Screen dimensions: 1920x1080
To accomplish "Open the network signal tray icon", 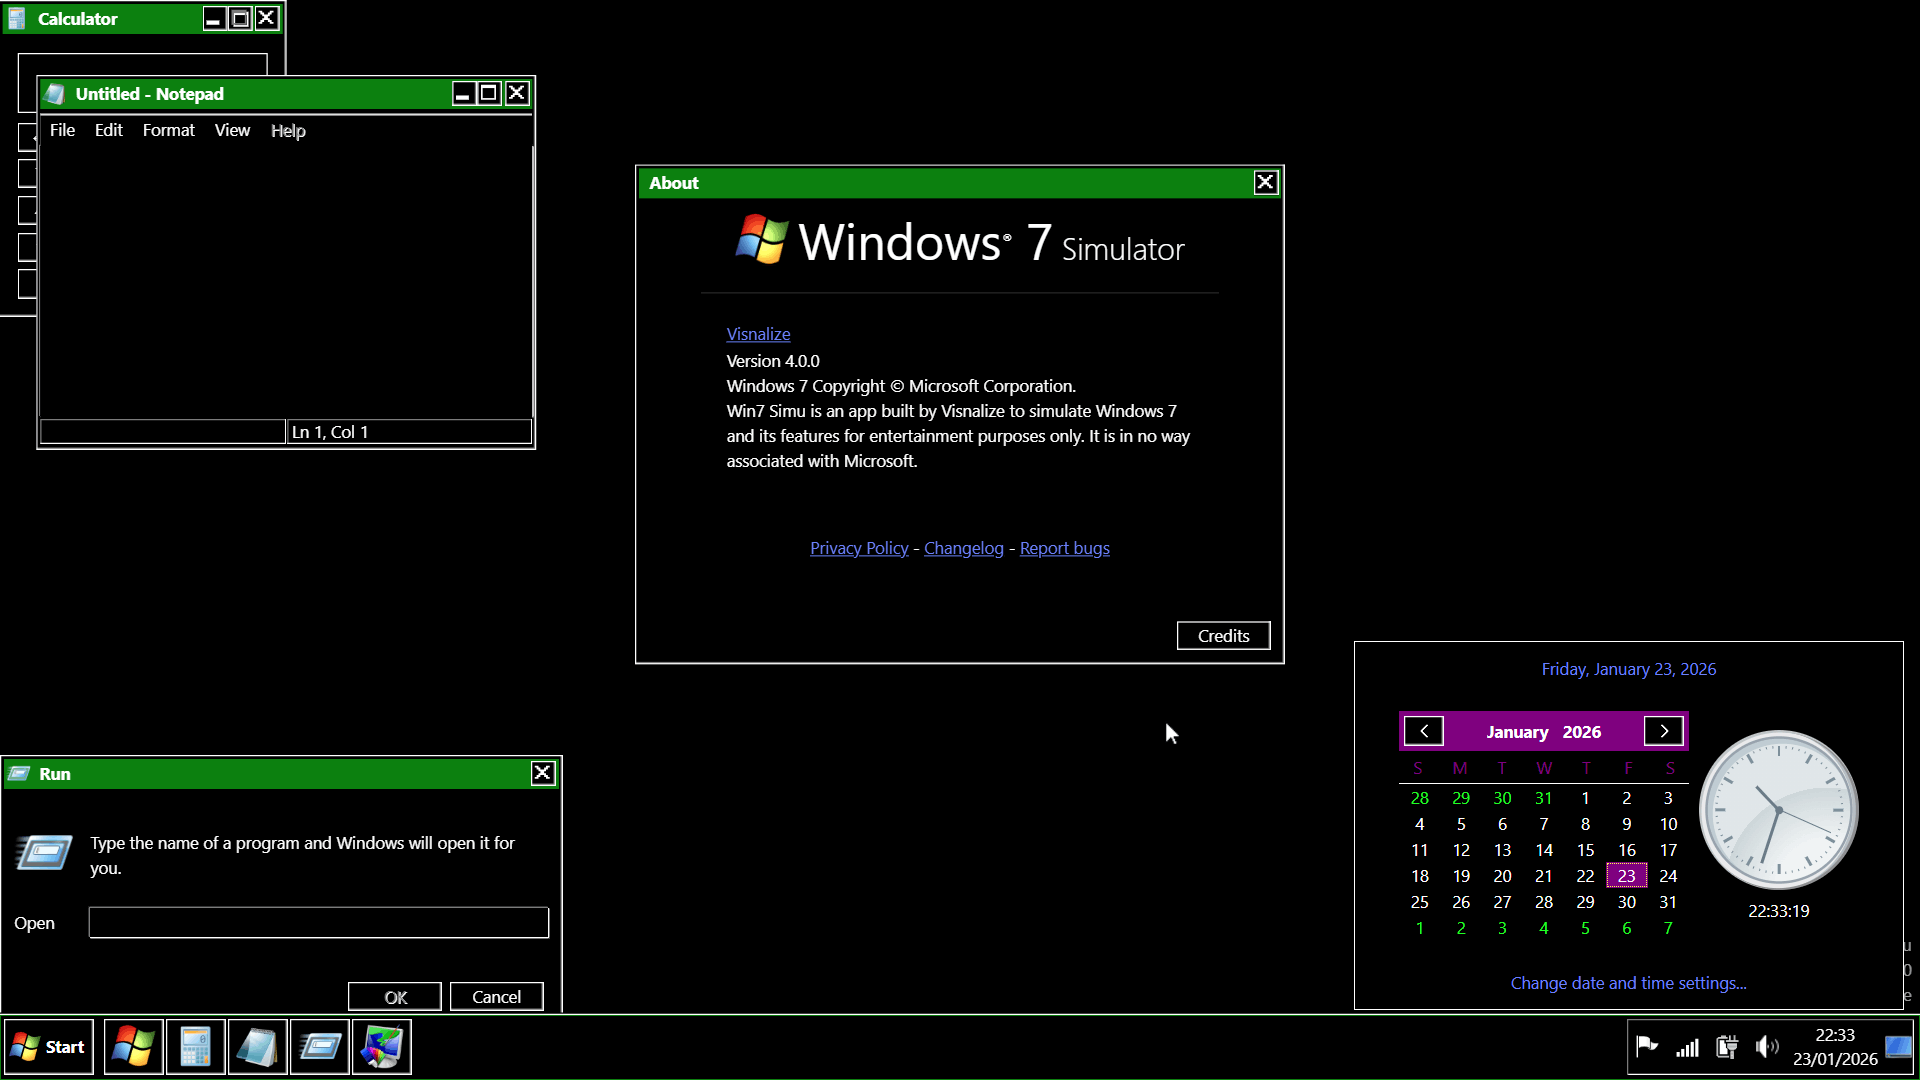I will point(1687,1047).
